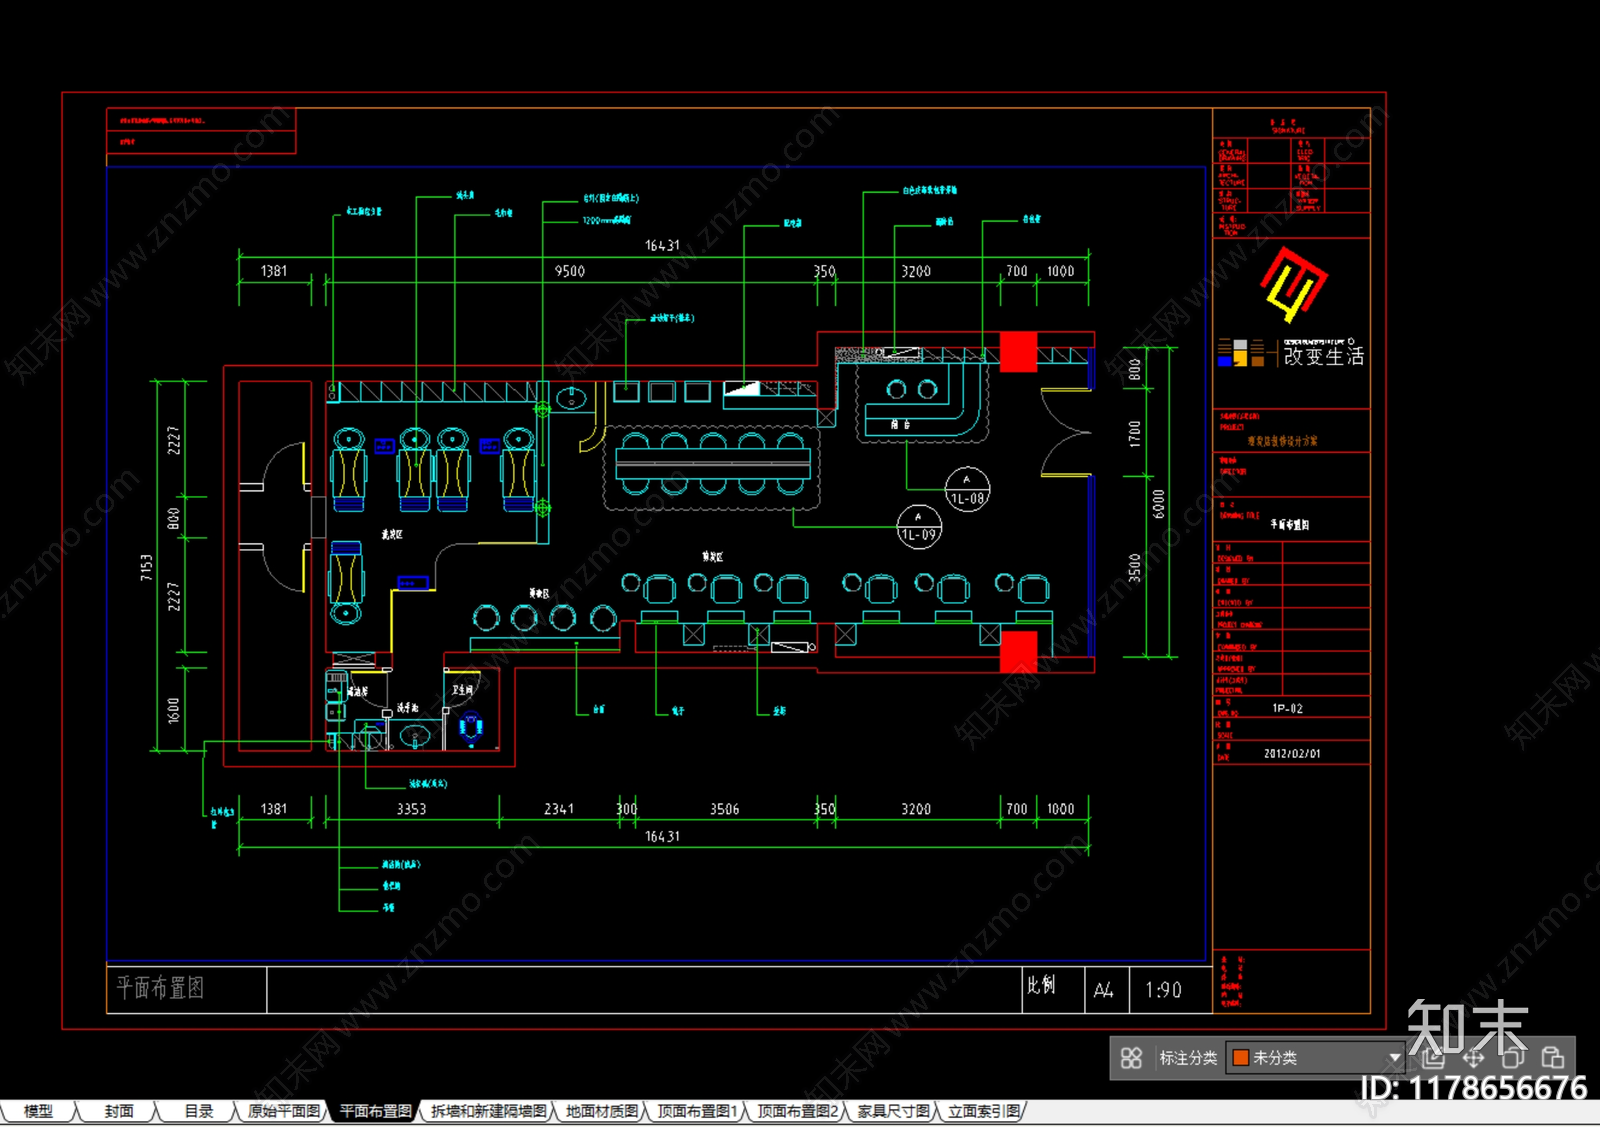This screenshot has width=1600, height=1127.
Task: Click the 1600 dimension text
Action: 173,711
